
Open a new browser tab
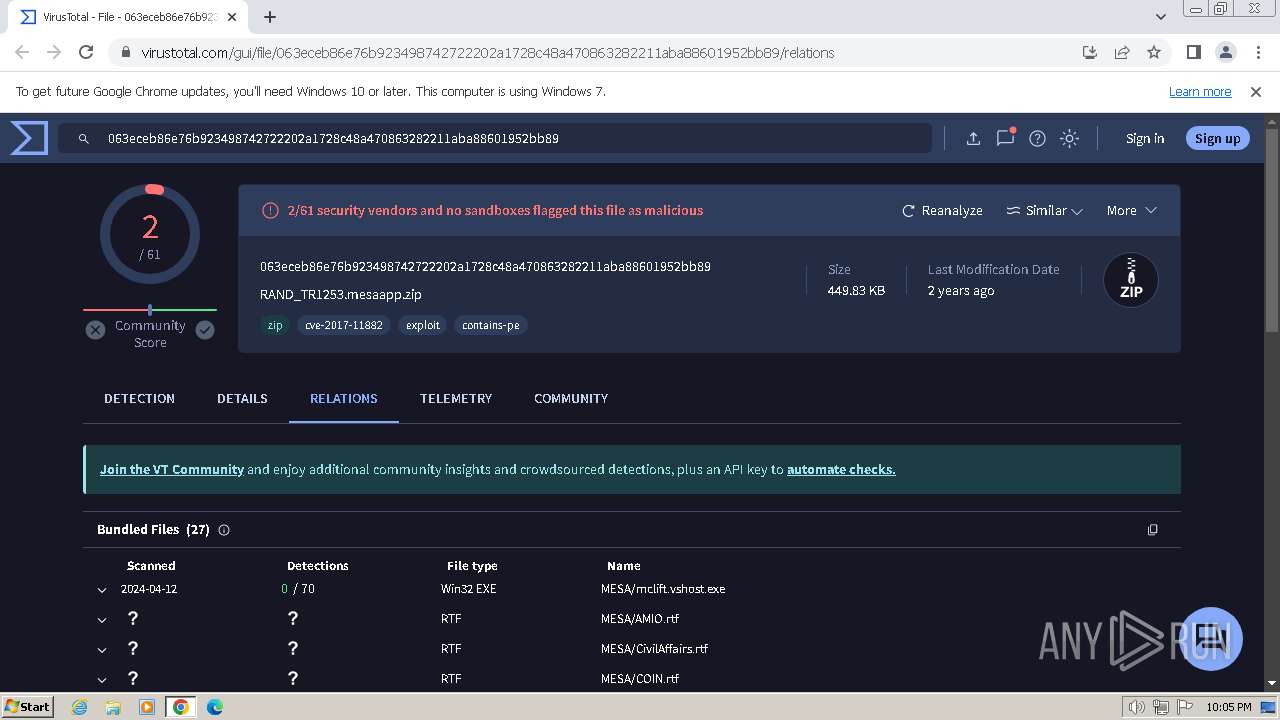click(270, 17)
